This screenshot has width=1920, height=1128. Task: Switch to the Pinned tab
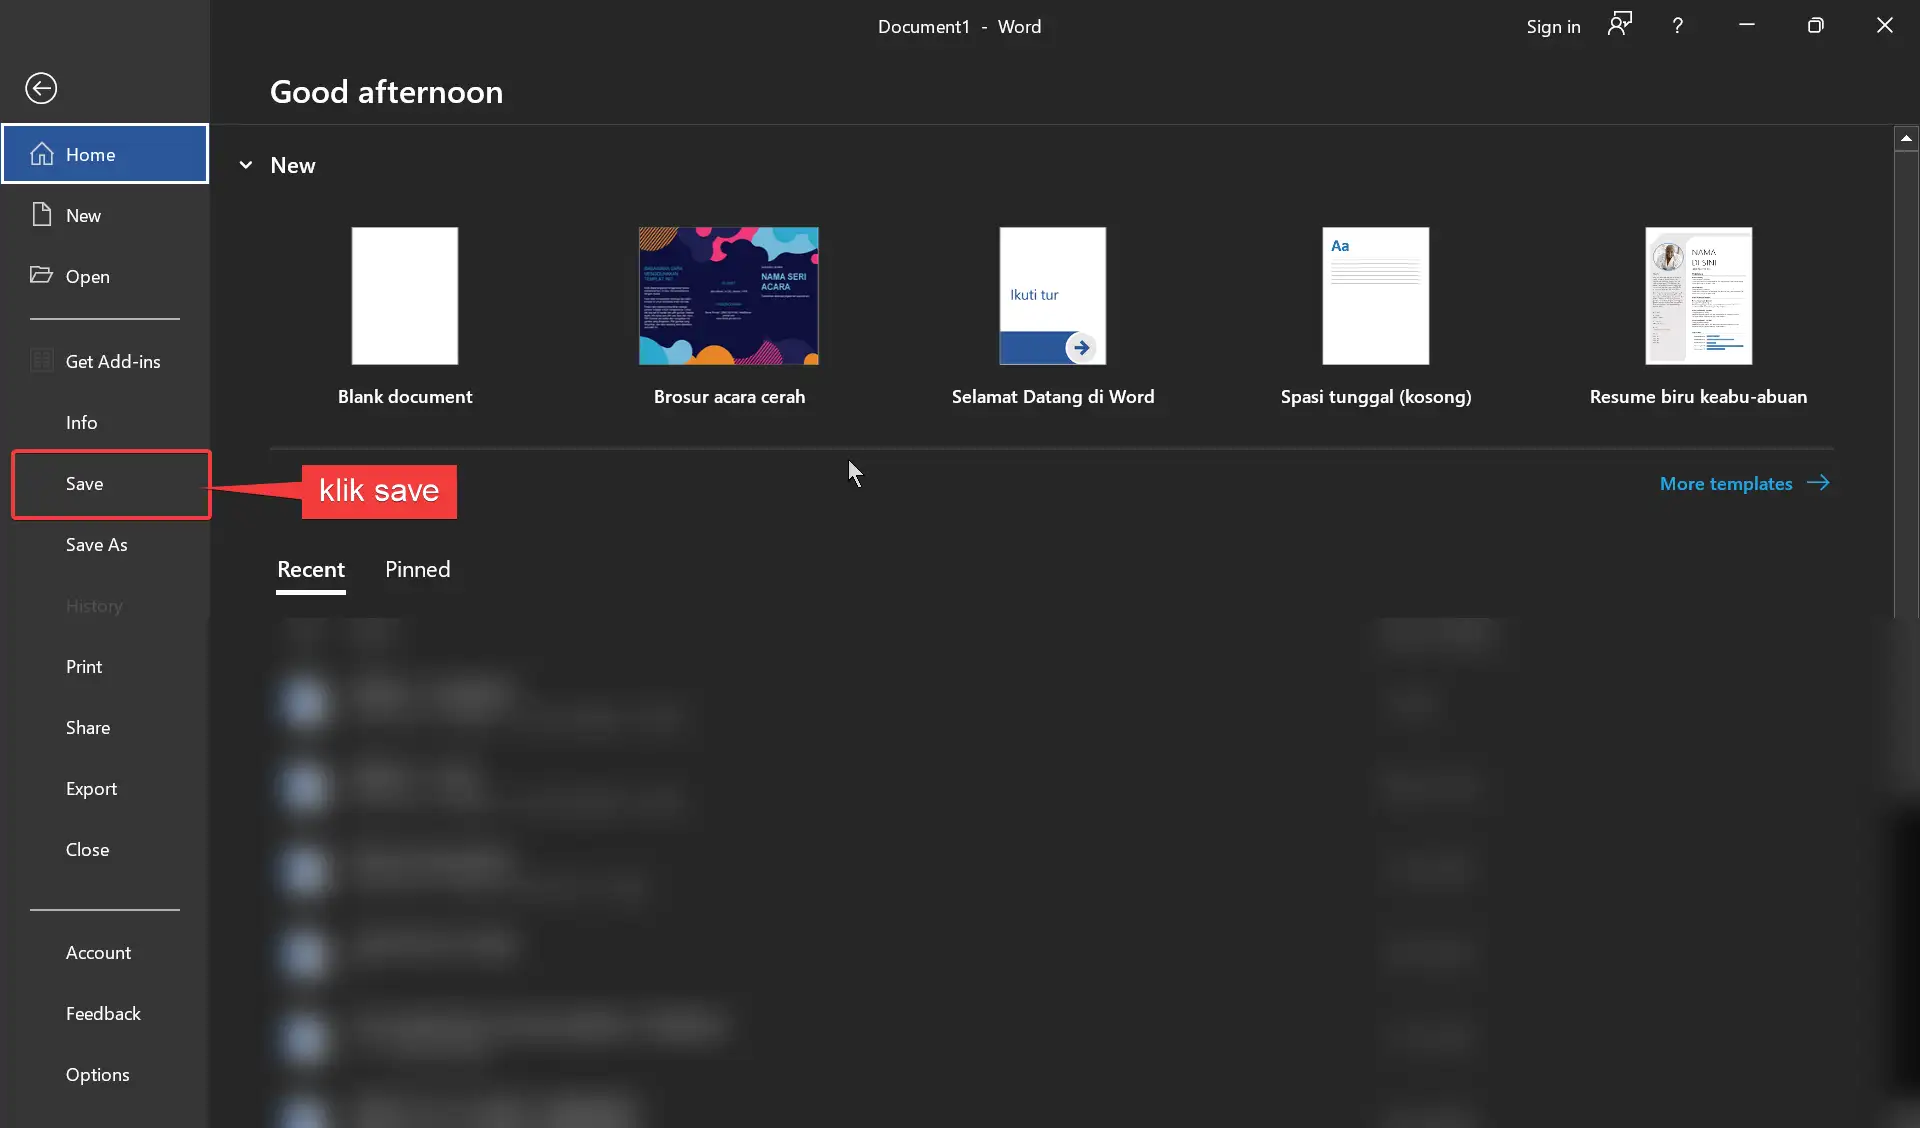point(417,569)
